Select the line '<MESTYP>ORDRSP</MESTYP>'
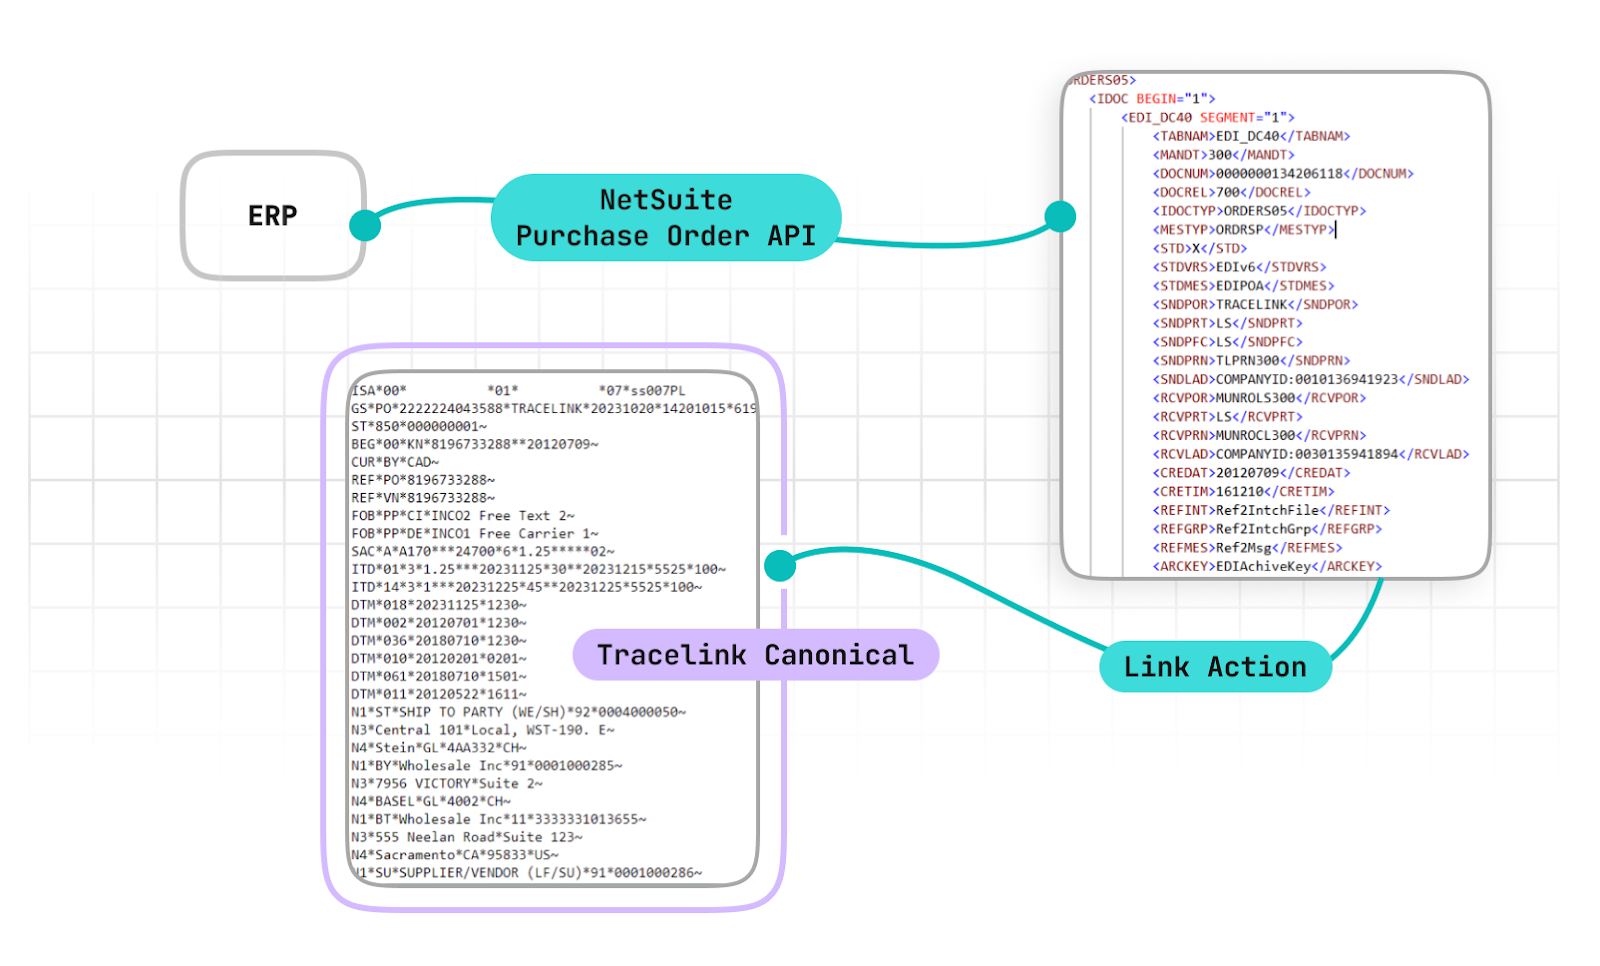 point(1243,229)
